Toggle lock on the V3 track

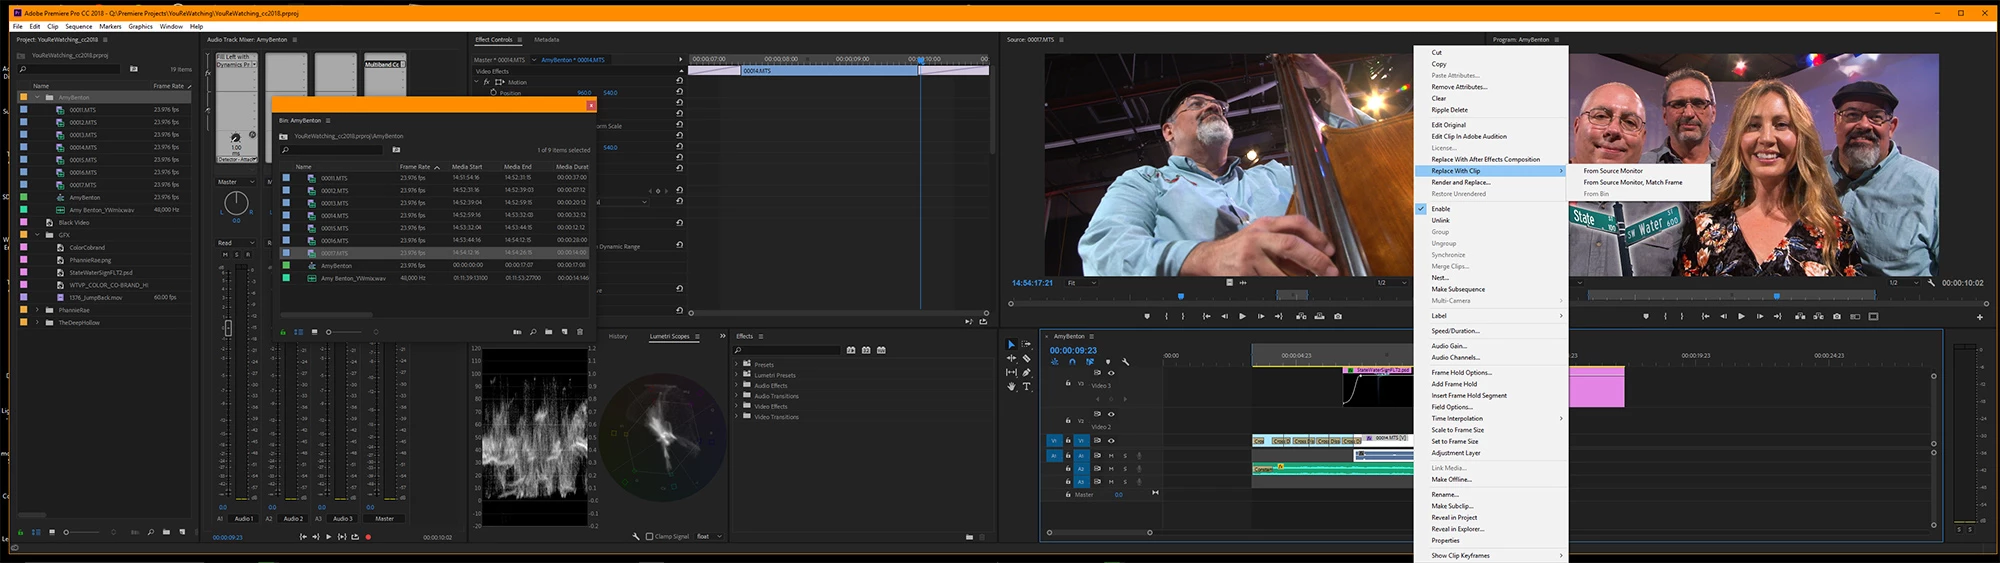[1068, 383]
